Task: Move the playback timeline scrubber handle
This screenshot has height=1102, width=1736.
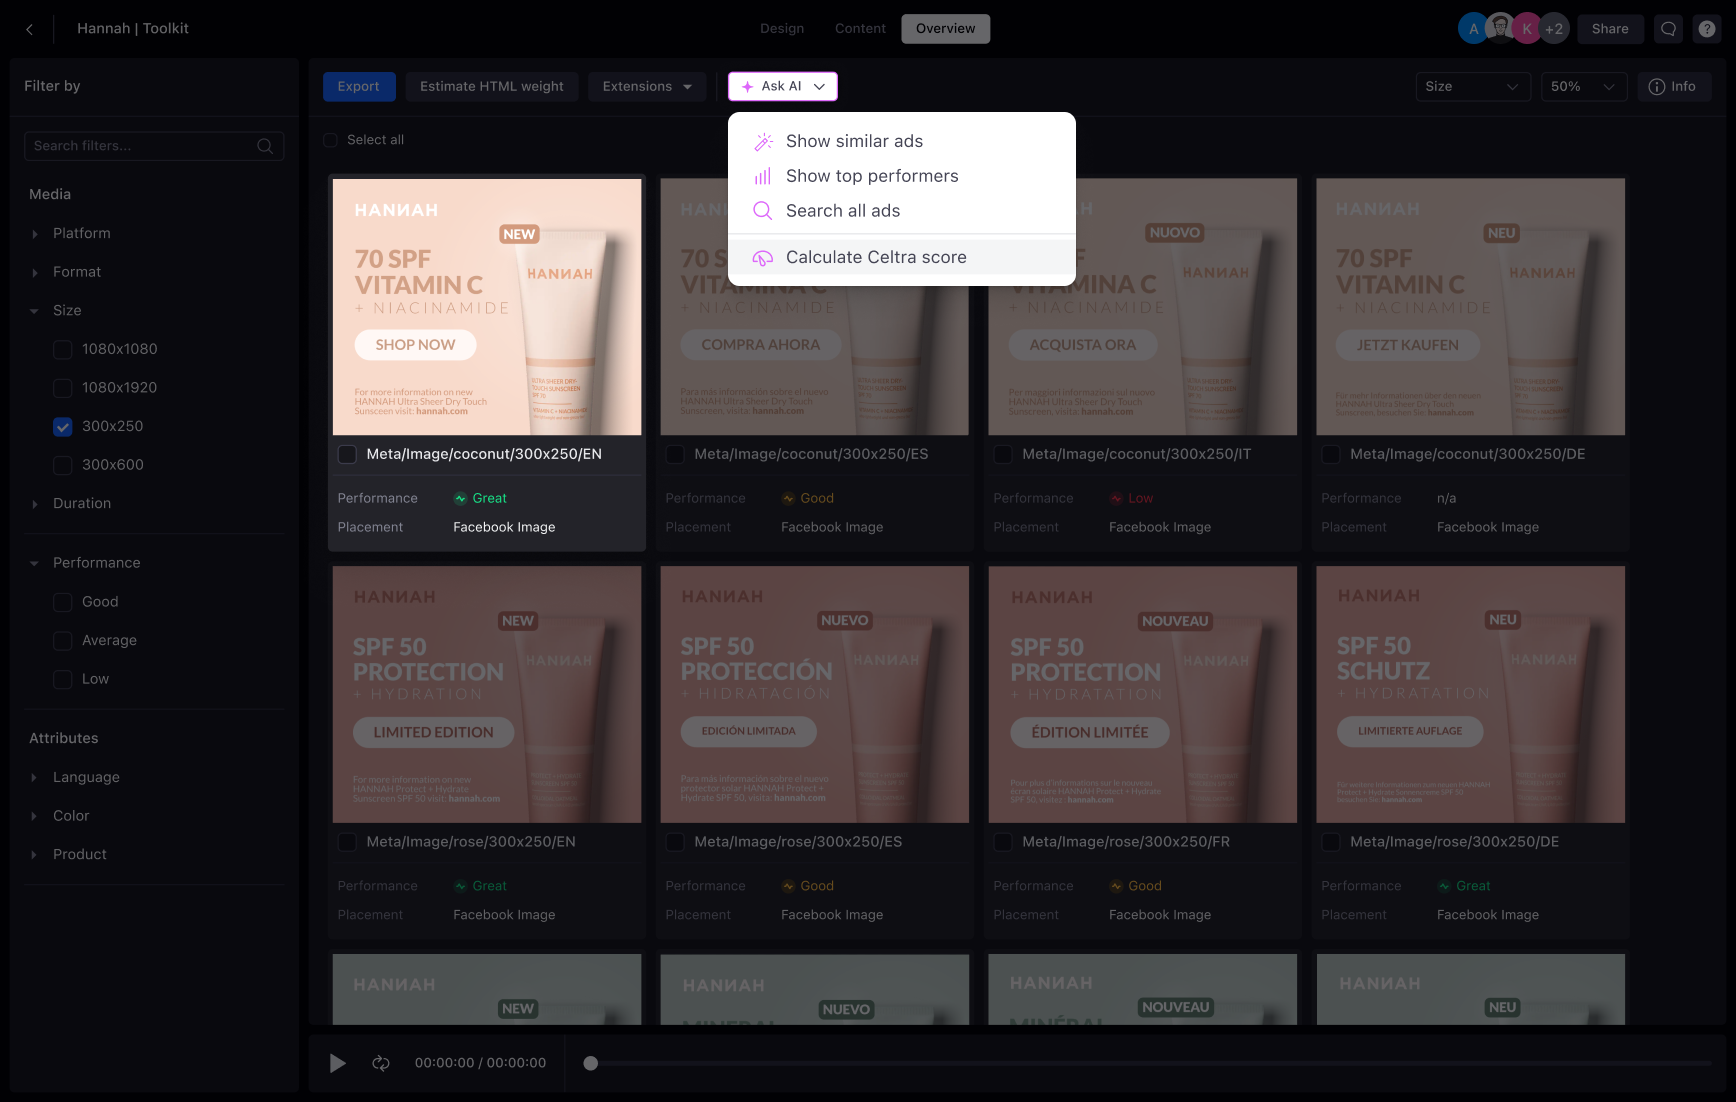Action: [x=591, y=1063]
